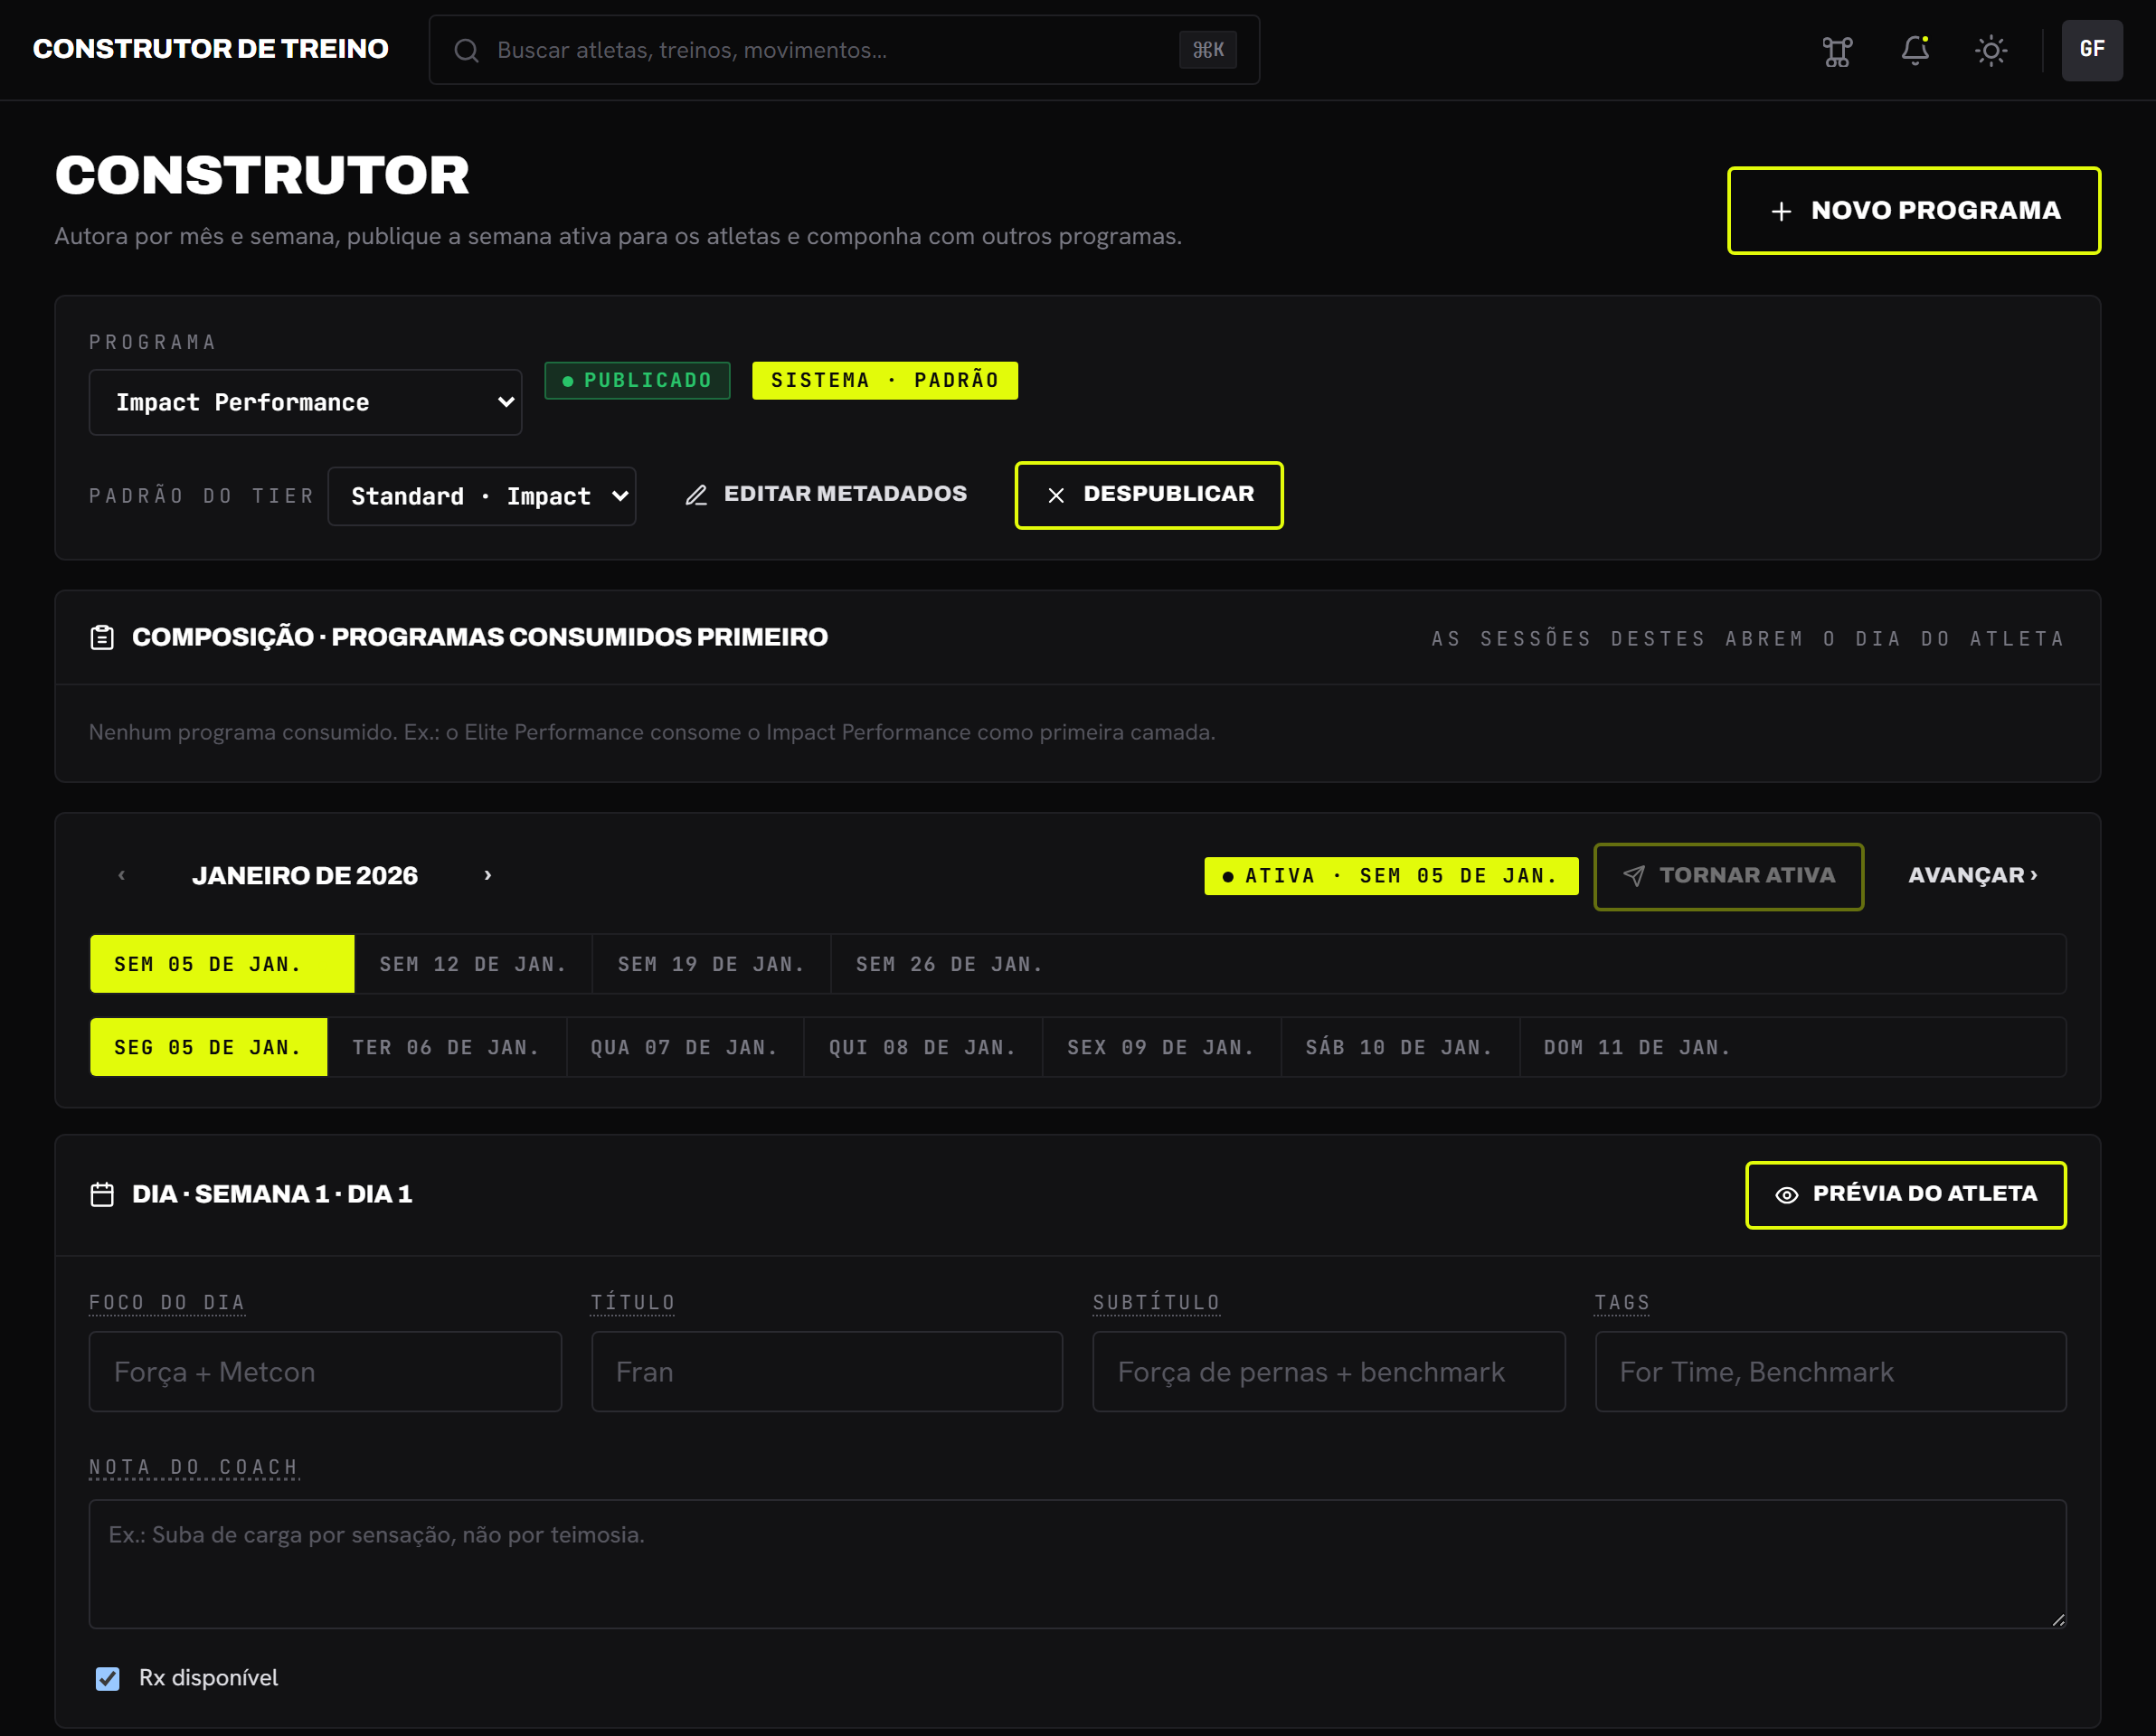
Task: Toggle the light theme sun icon
Action: coord(1991,50)
